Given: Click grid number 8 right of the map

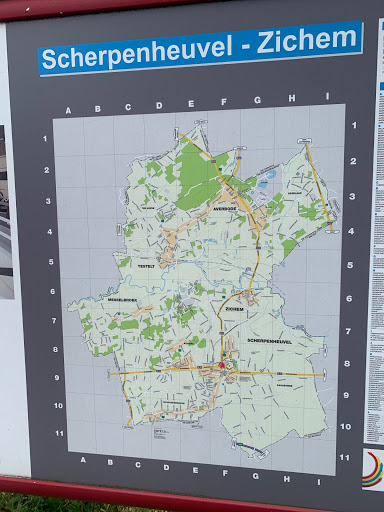Looking at the screenshot, I should click(347, 363).
